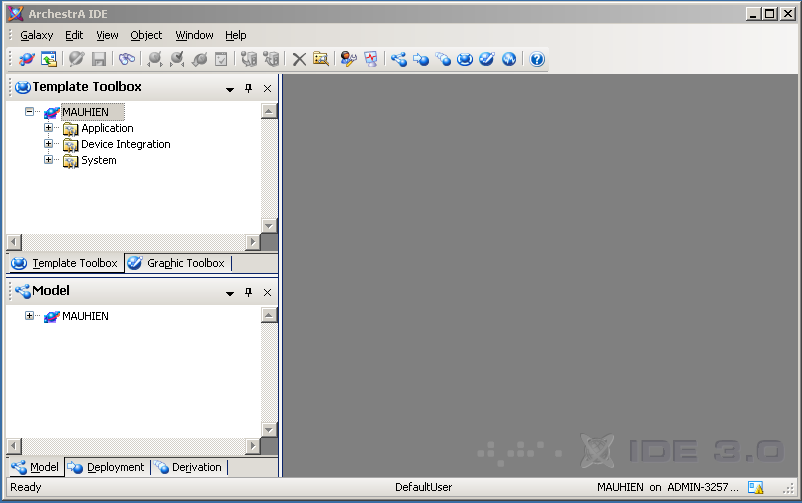
Task: Collapse the MAUHIEN node in Template Toolbox
Action: 30,112
